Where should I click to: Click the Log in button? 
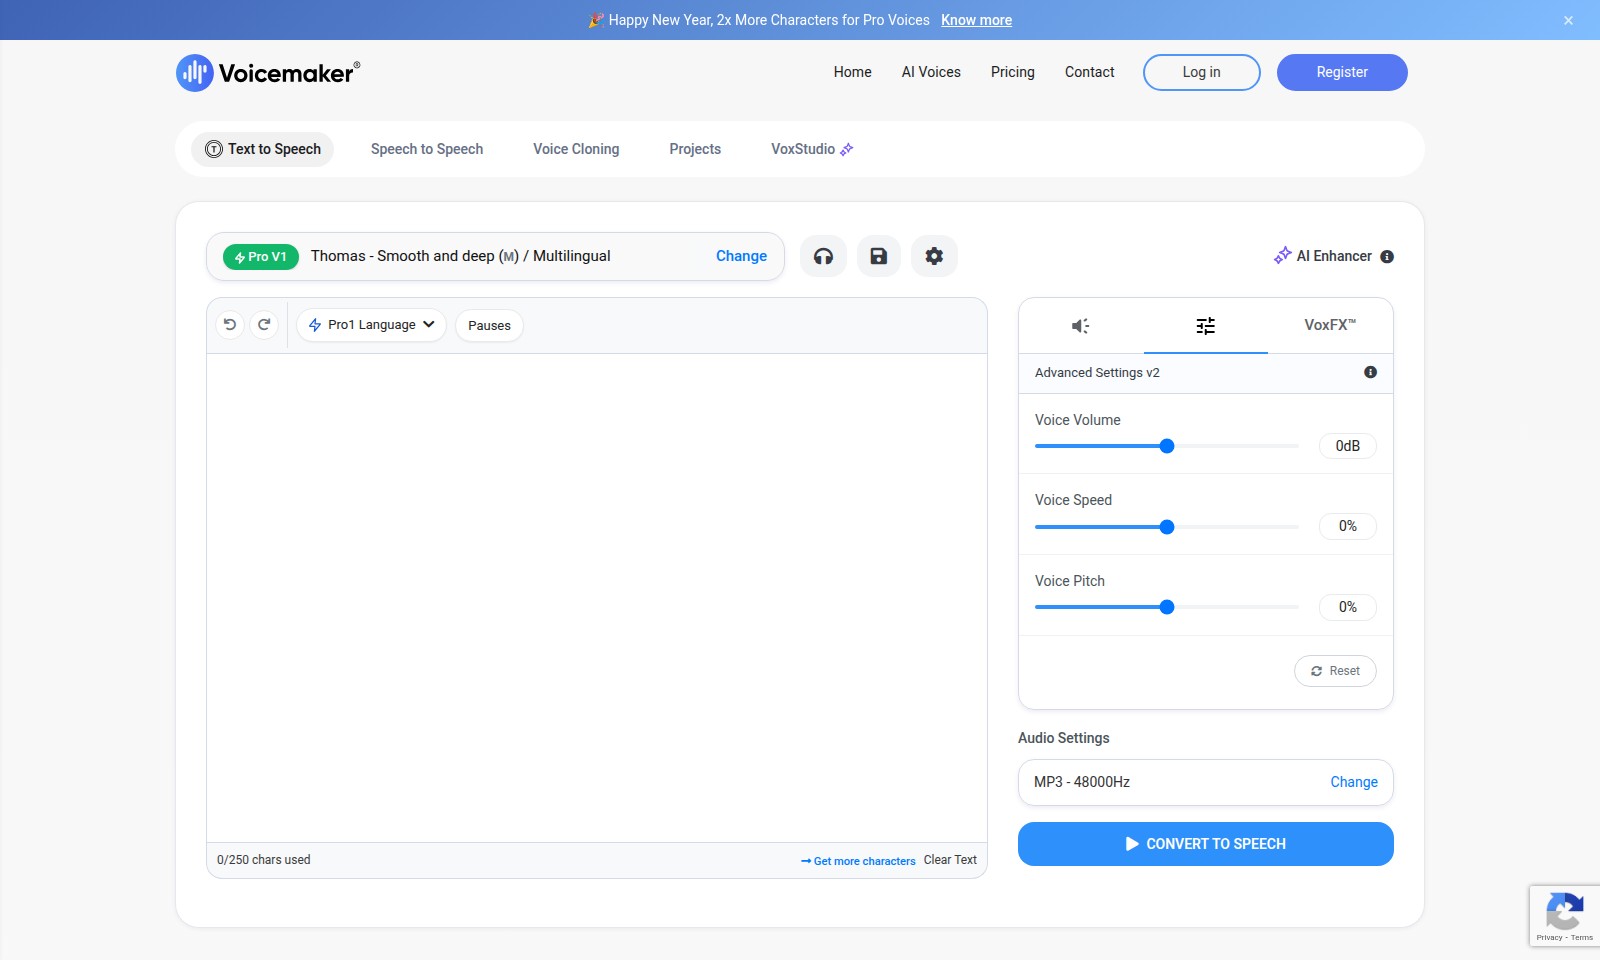click(1201, 72)
